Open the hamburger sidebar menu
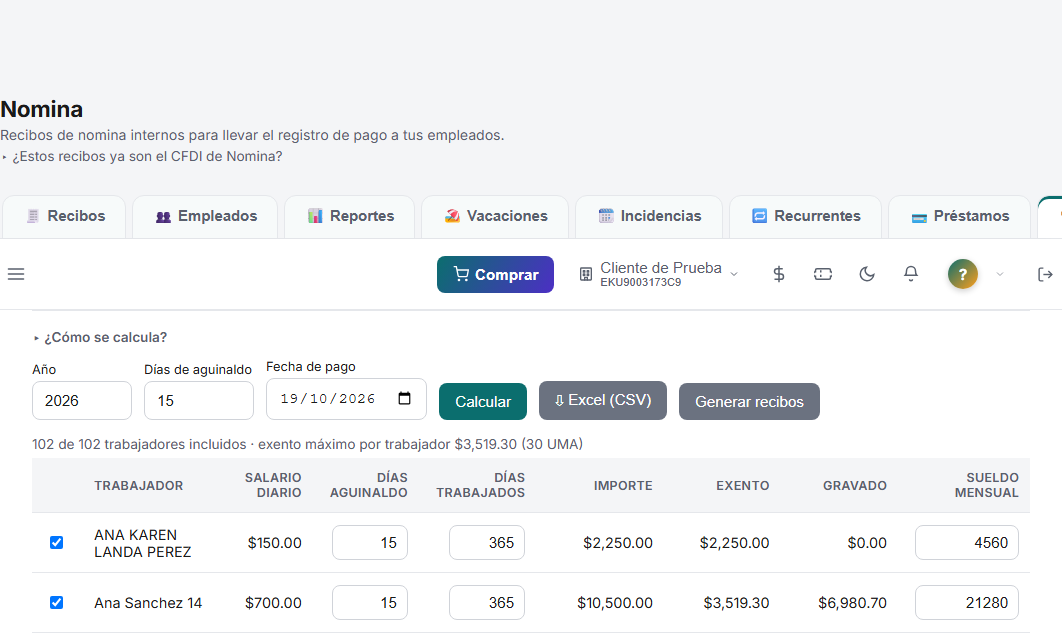The height and width of the screenshot is (640, 1062). (x=16, y=274)
